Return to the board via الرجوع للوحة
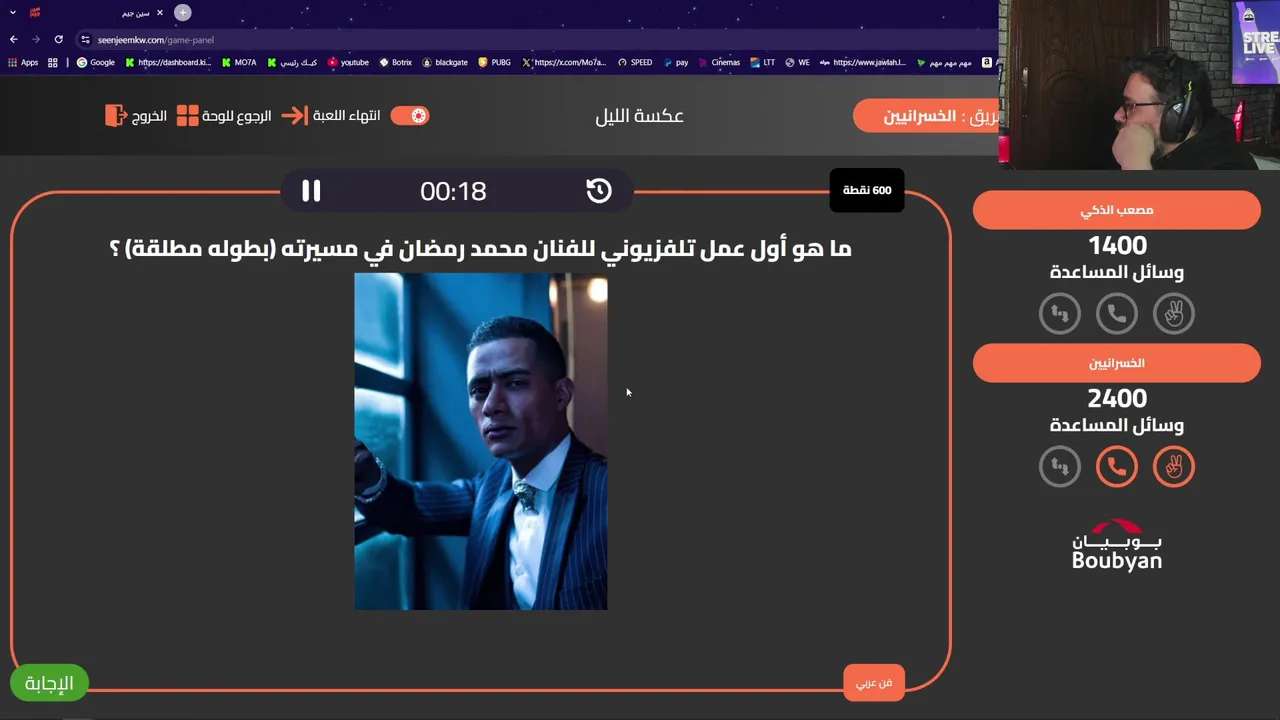Screen dimensions: 1280x720 (x=236, y=116)
